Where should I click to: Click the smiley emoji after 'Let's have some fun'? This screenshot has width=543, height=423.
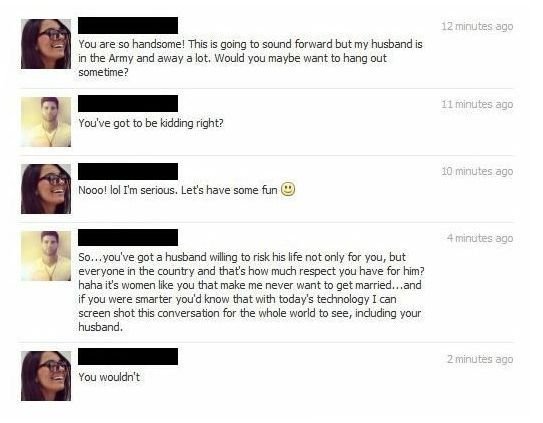[x=288, y=189]
